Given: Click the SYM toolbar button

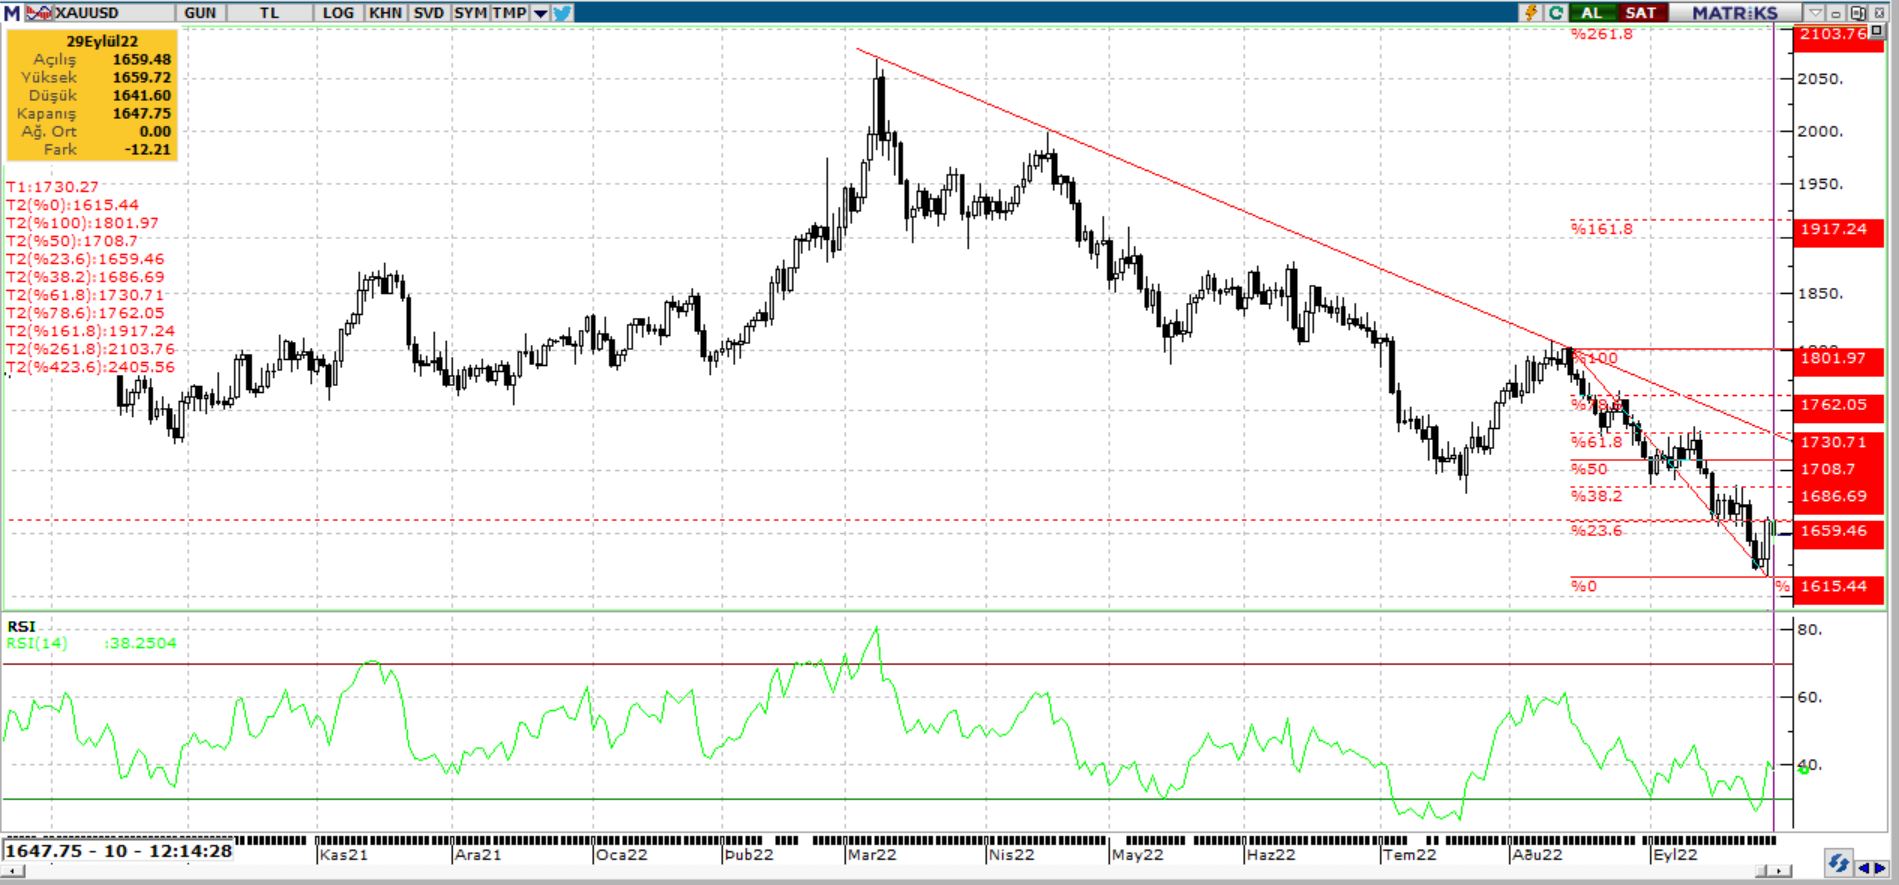Looking at the screenshot, I should point(470,13).
